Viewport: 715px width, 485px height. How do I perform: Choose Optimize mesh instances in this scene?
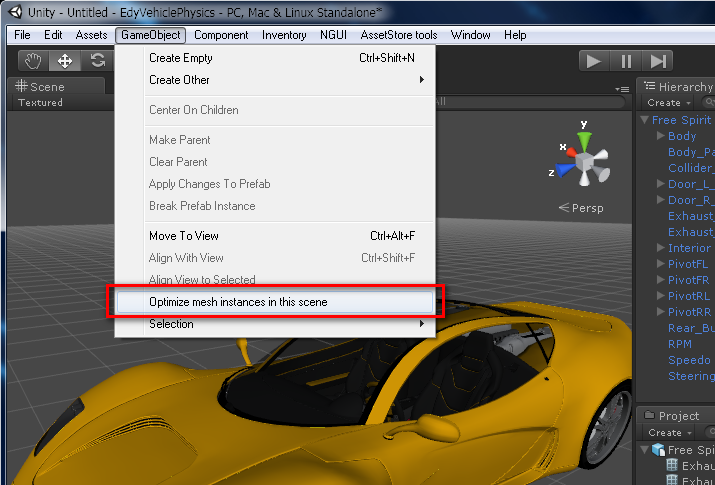(275, 302)
